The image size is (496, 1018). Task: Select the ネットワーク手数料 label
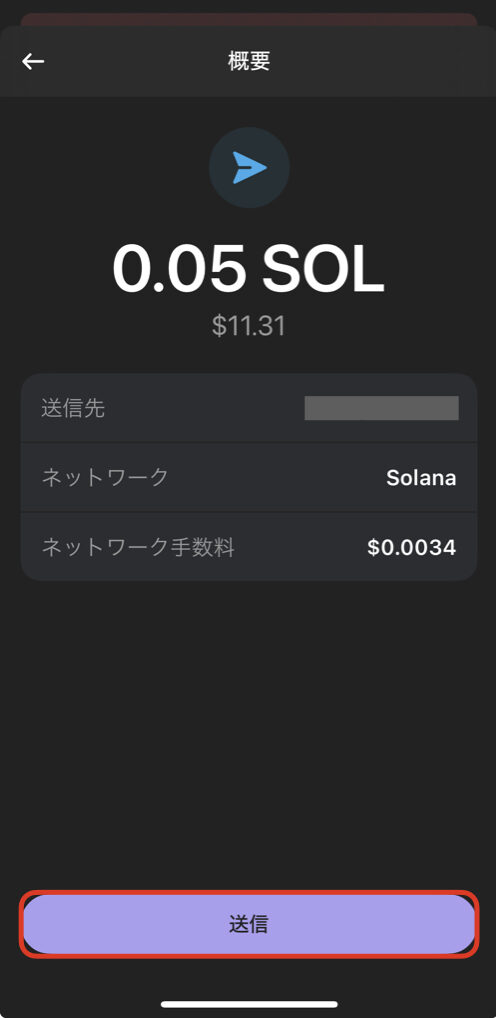(138, 547)
